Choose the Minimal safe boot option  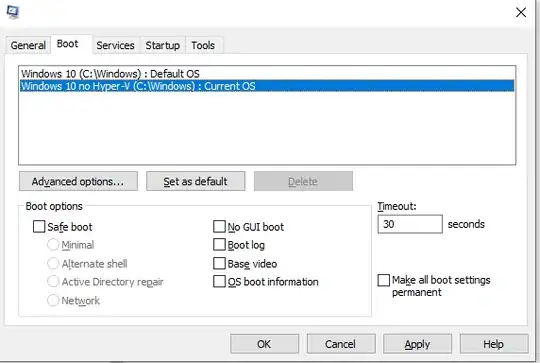(x=53, y=245)
